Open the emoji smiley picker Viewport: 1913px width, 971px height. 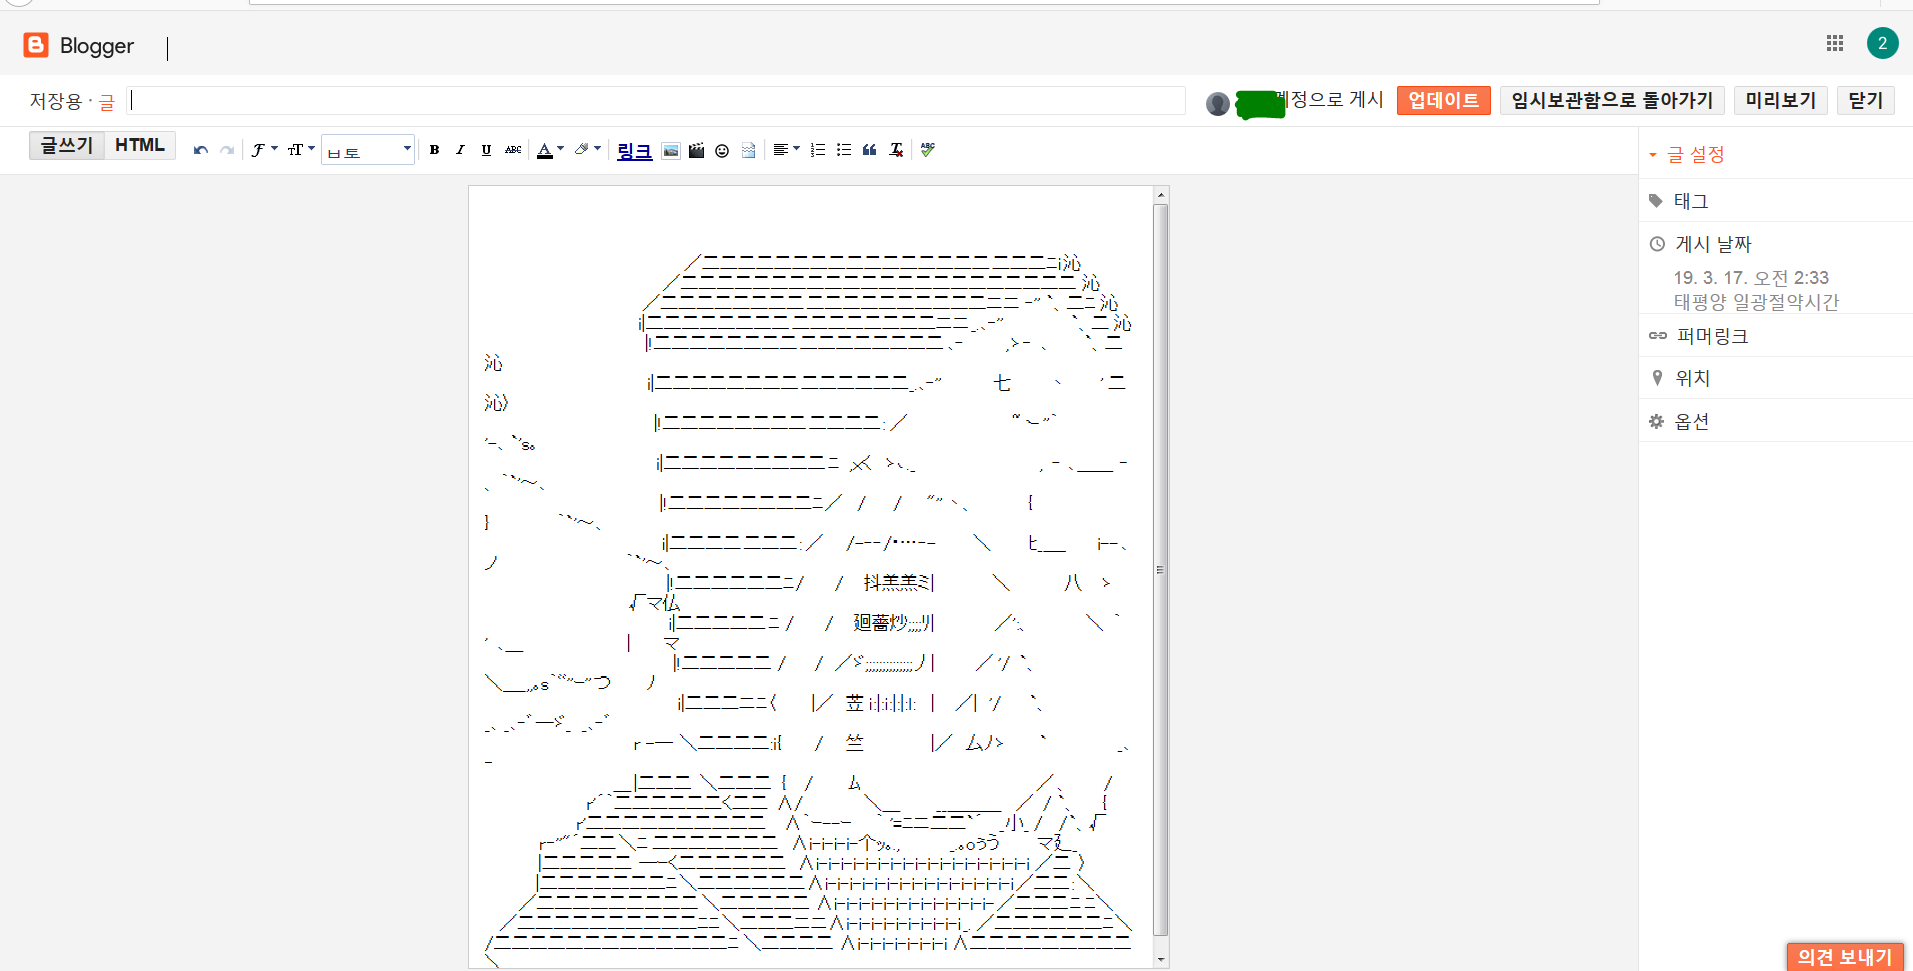coord(722,151)
